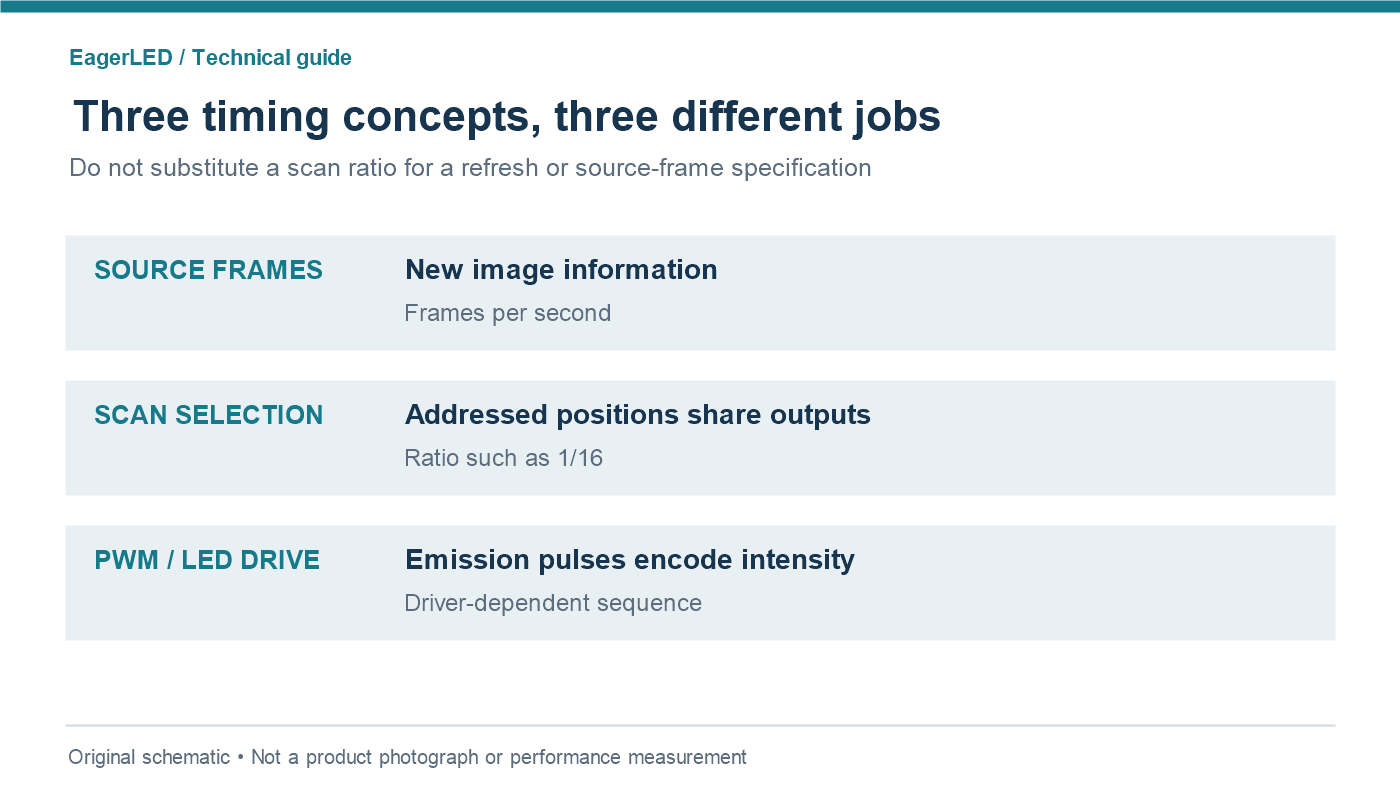Click the EagerLED / Technical guide header

click(x=210, y=58)
